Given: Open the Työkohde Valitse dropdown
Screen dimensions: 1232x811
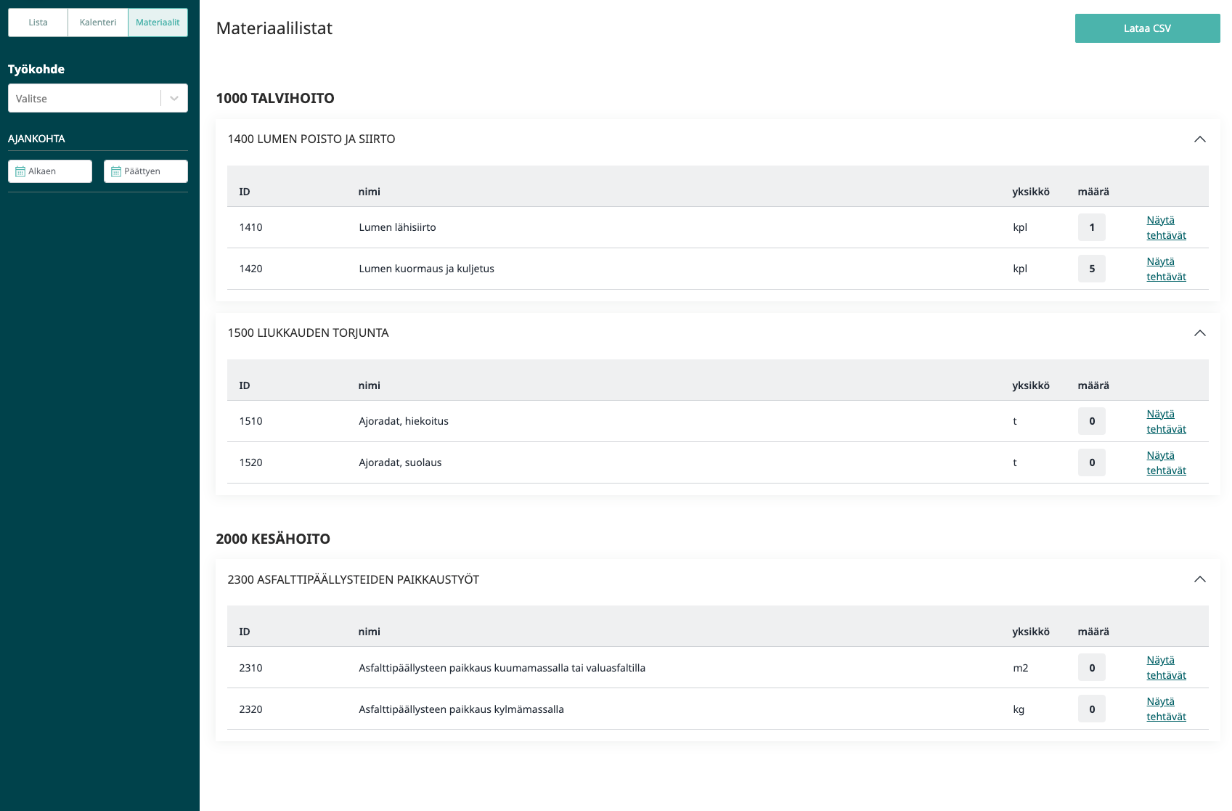Looking at the screenshot, I should click(97, 98).
